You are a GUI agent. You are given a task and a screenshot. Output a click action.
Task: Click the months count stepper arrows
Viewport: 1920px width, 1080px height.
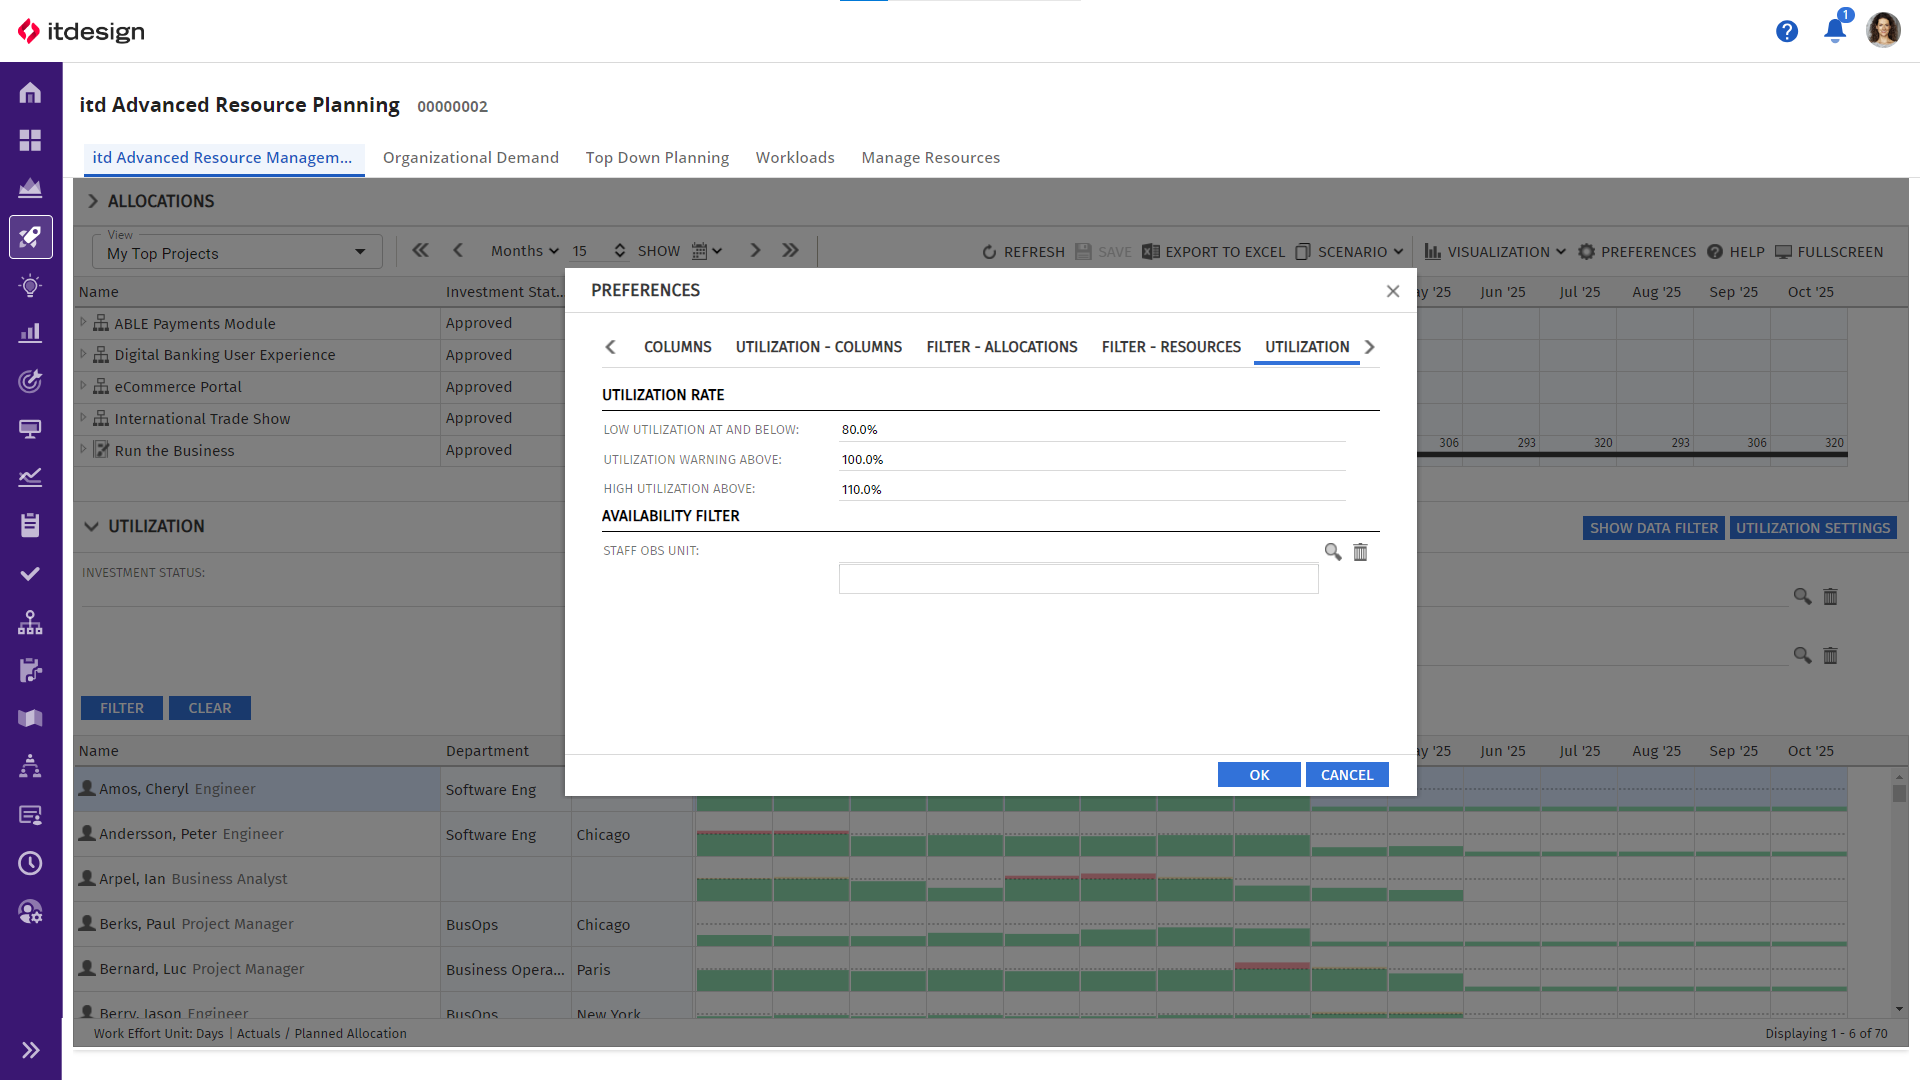coord(620,251)
